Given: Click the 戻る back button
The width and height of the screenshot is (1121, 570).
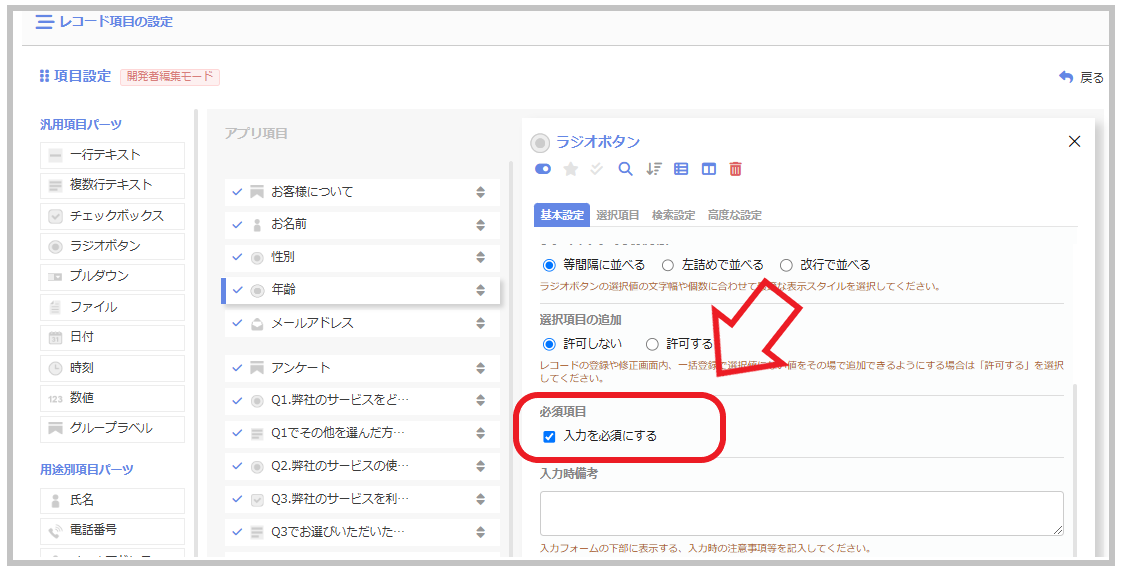Looking at the screenshot, I should pos(1081,77).
